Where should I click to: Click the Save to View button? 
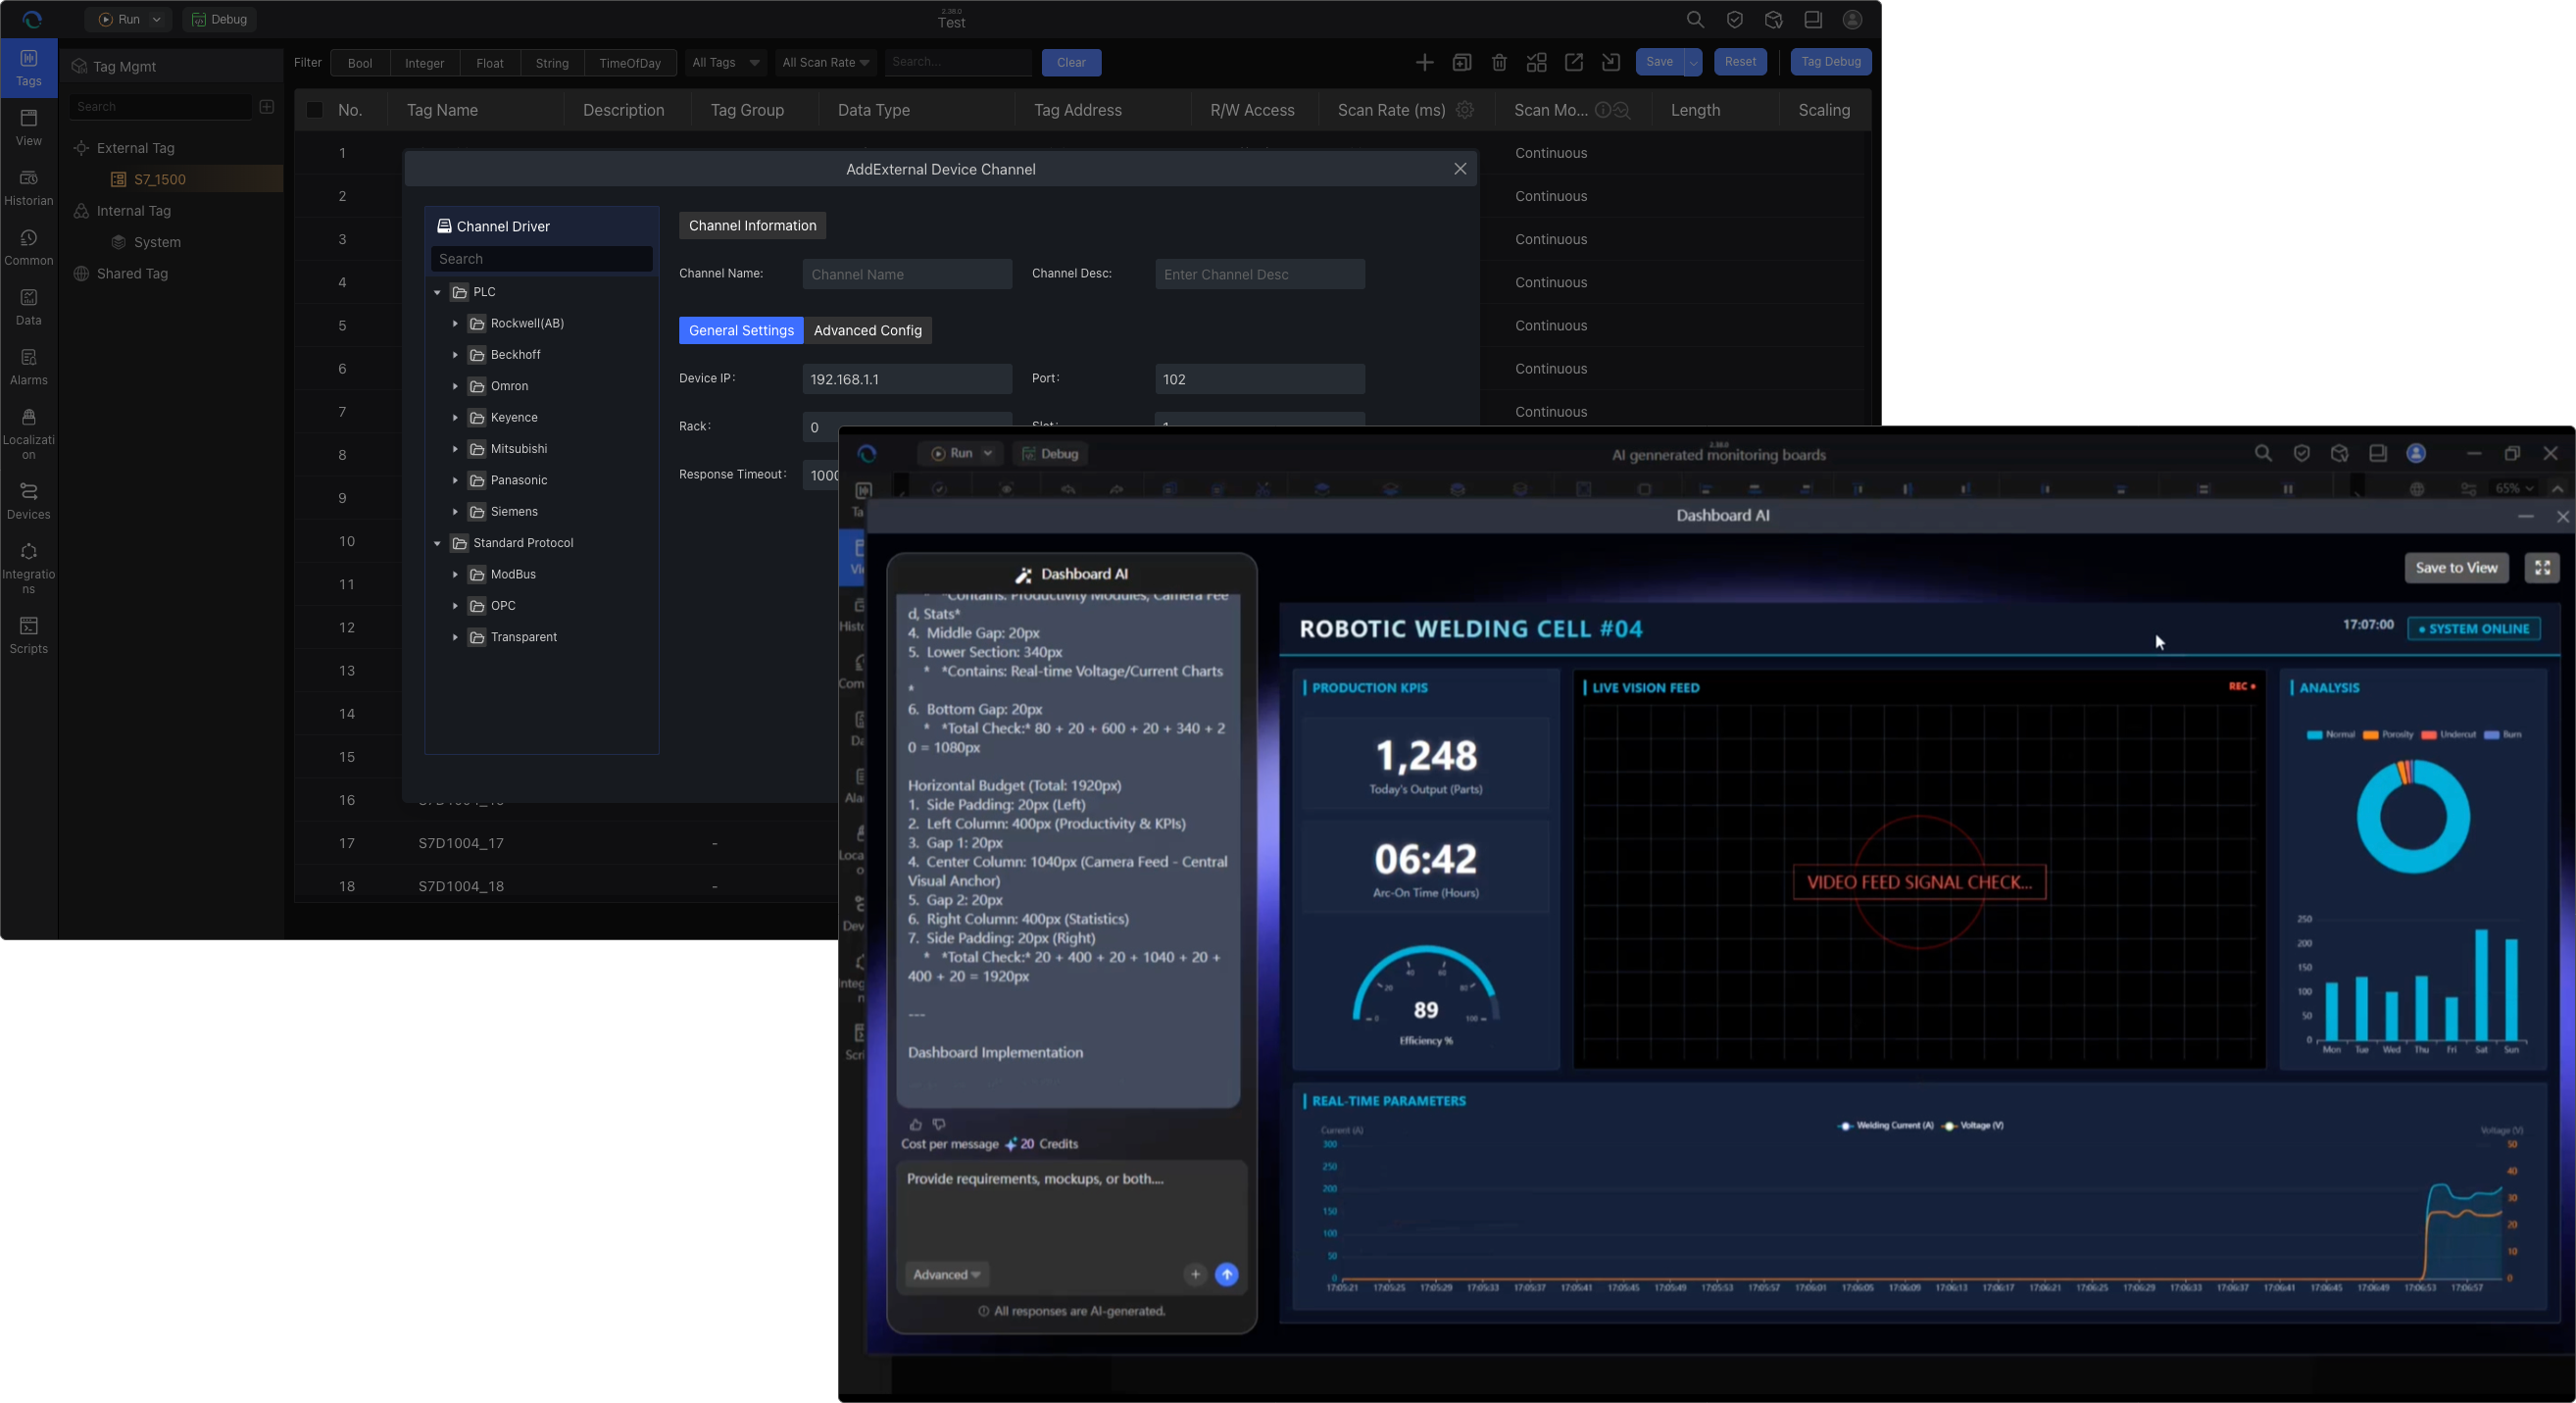click(2456, 568)
